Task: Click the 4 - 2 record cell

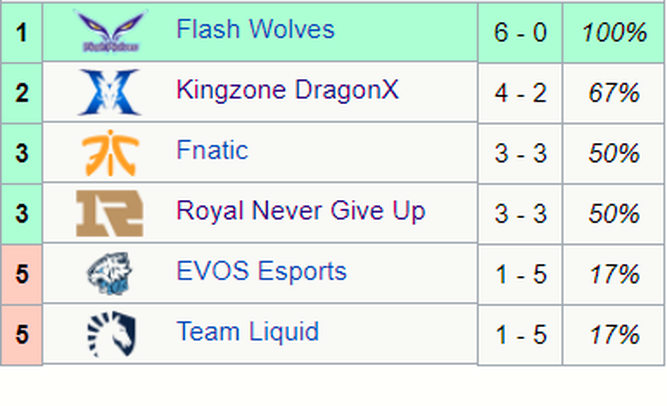Action: pos(520,93)
